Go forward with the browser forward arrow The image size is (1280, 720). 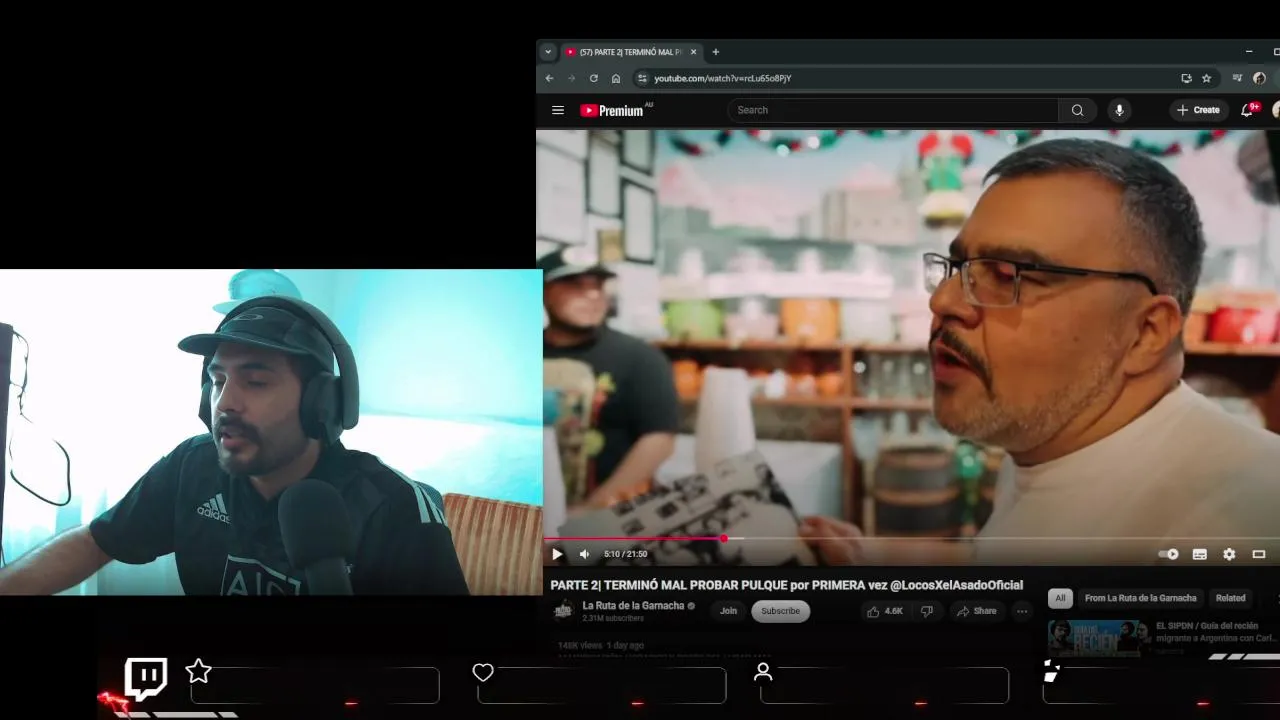(x=571, y=78)
